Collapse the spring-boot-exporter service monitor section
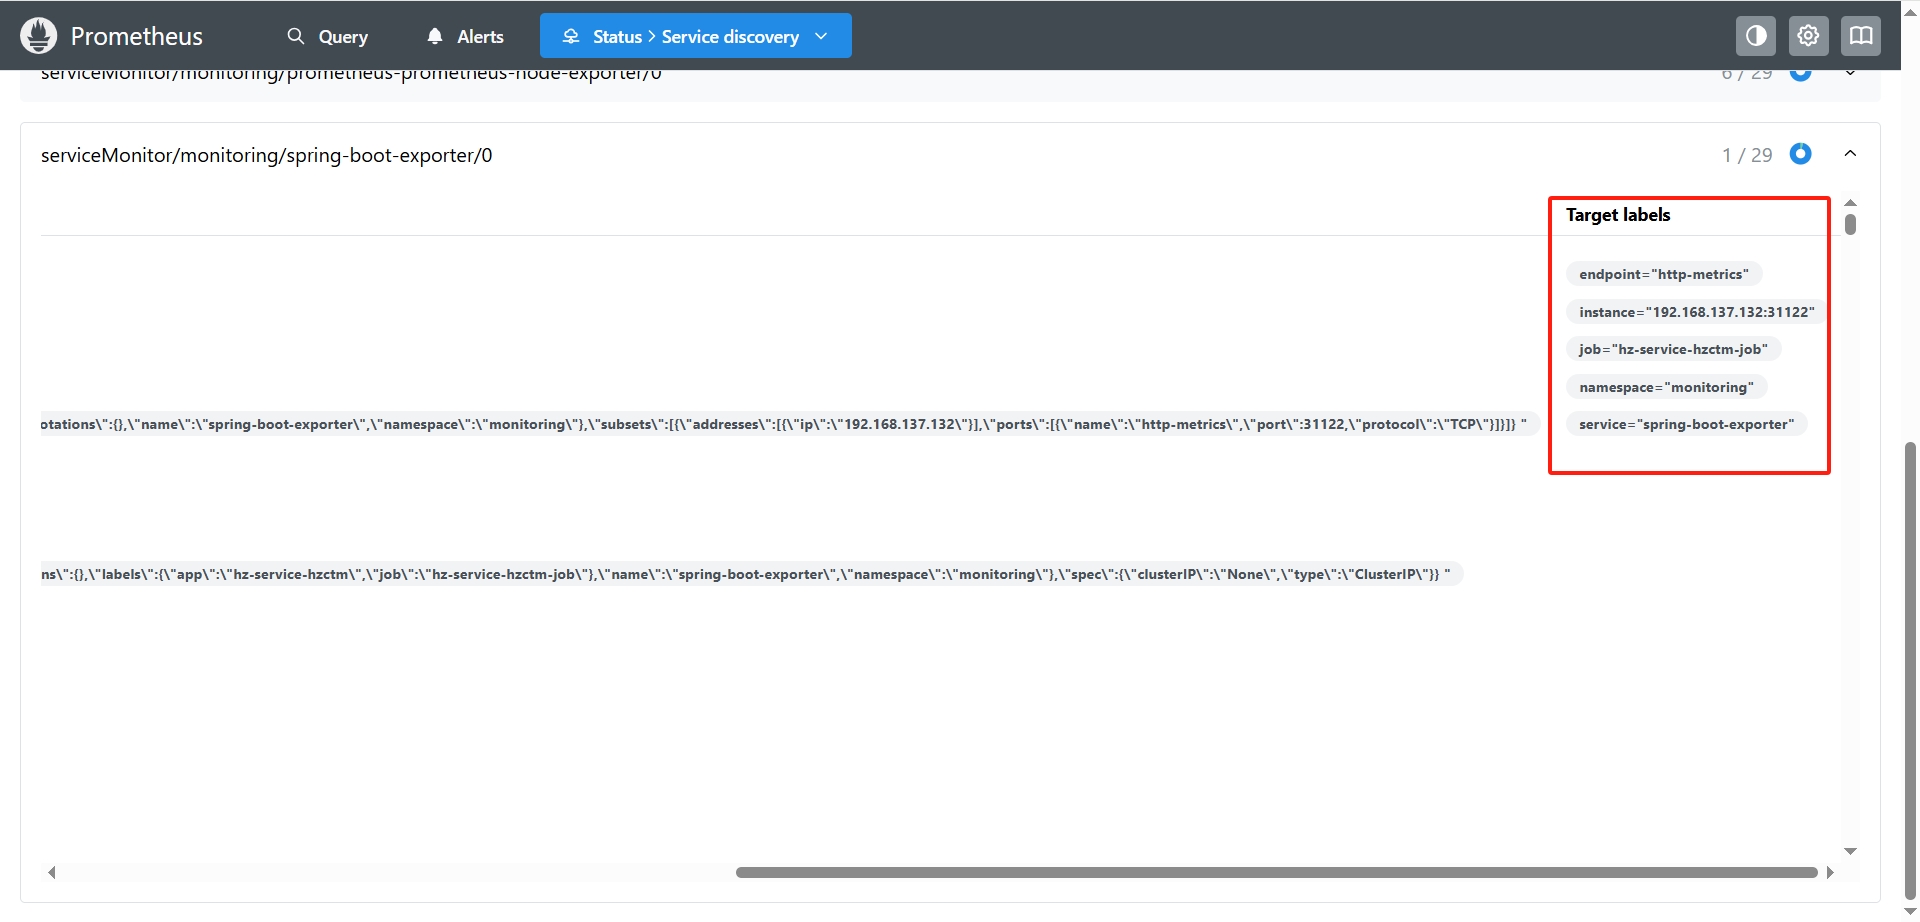This screenshot has width=1920, height=922. click(x=1850, y=154)
